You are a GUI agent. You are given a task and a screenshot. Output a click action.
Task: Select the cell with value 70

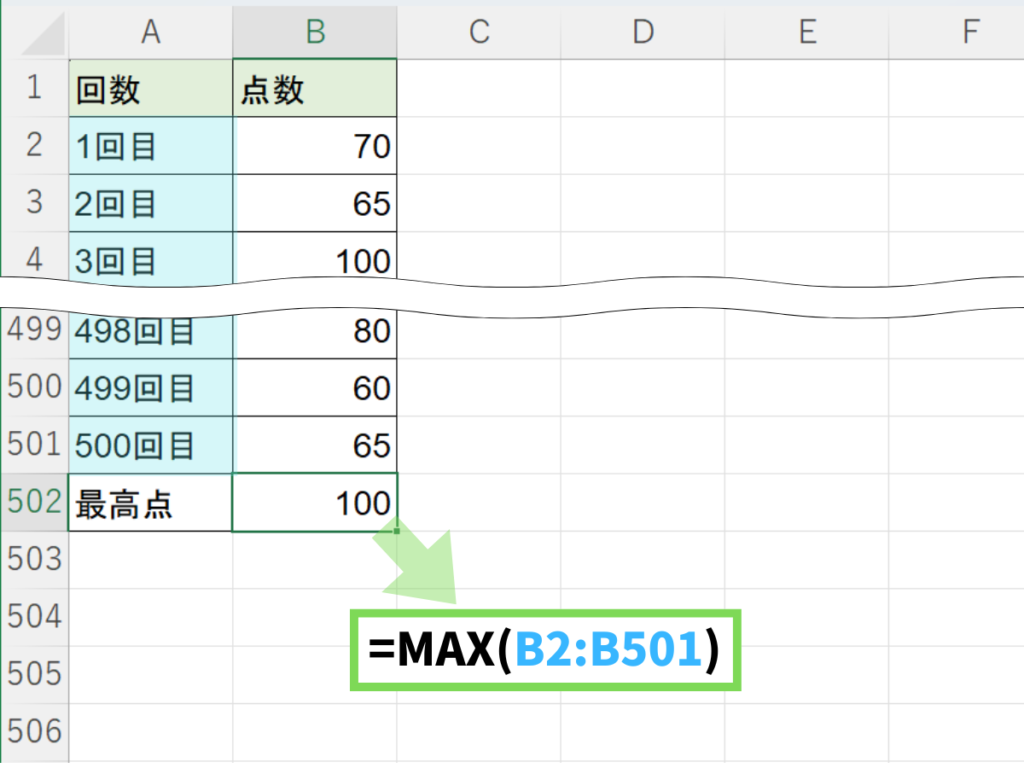click(315, 147)
